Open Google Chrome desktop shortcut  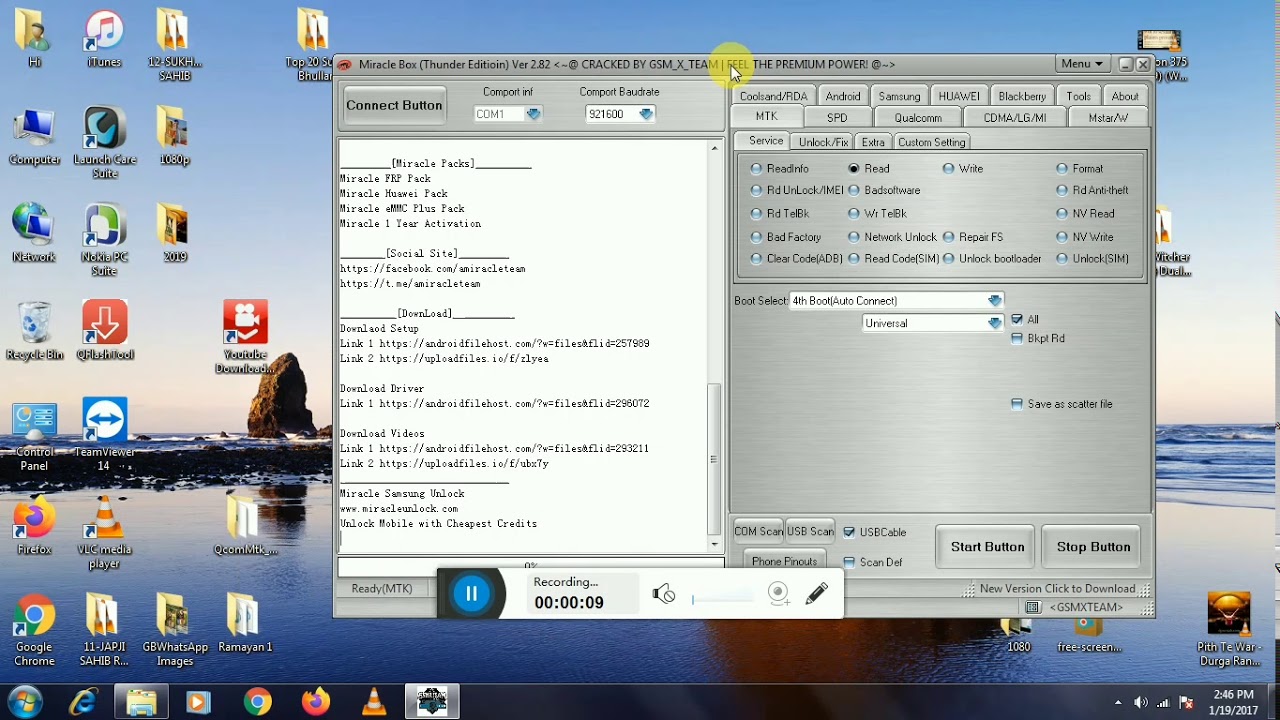[34, 630]
